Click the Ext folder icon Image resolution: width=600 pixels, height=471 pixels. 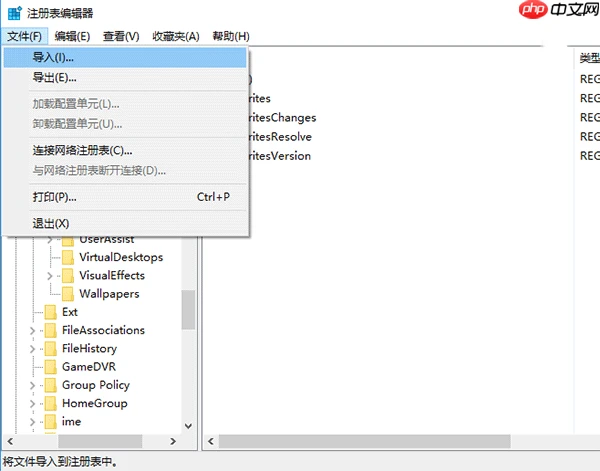(x=51, y=312)
